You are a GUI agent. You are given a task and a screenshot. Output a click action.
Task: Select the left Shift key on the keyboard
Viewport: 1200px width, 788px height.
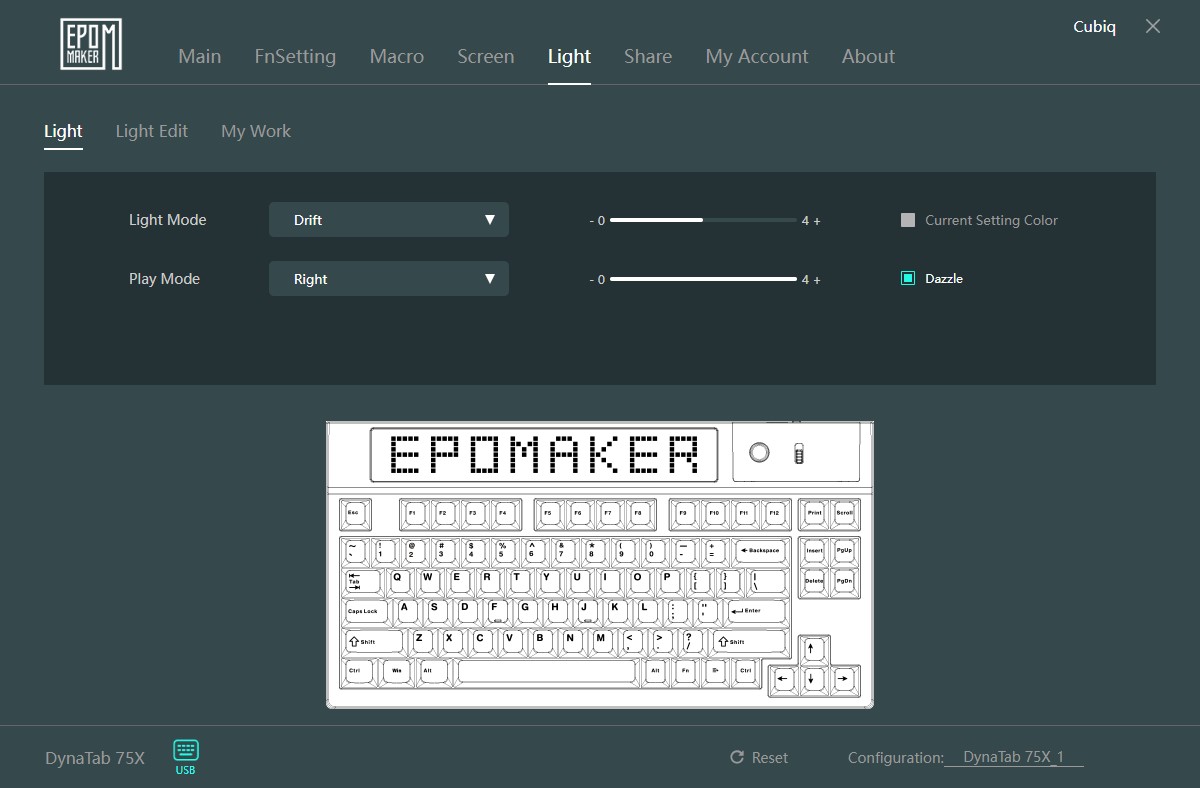(374, 642)
